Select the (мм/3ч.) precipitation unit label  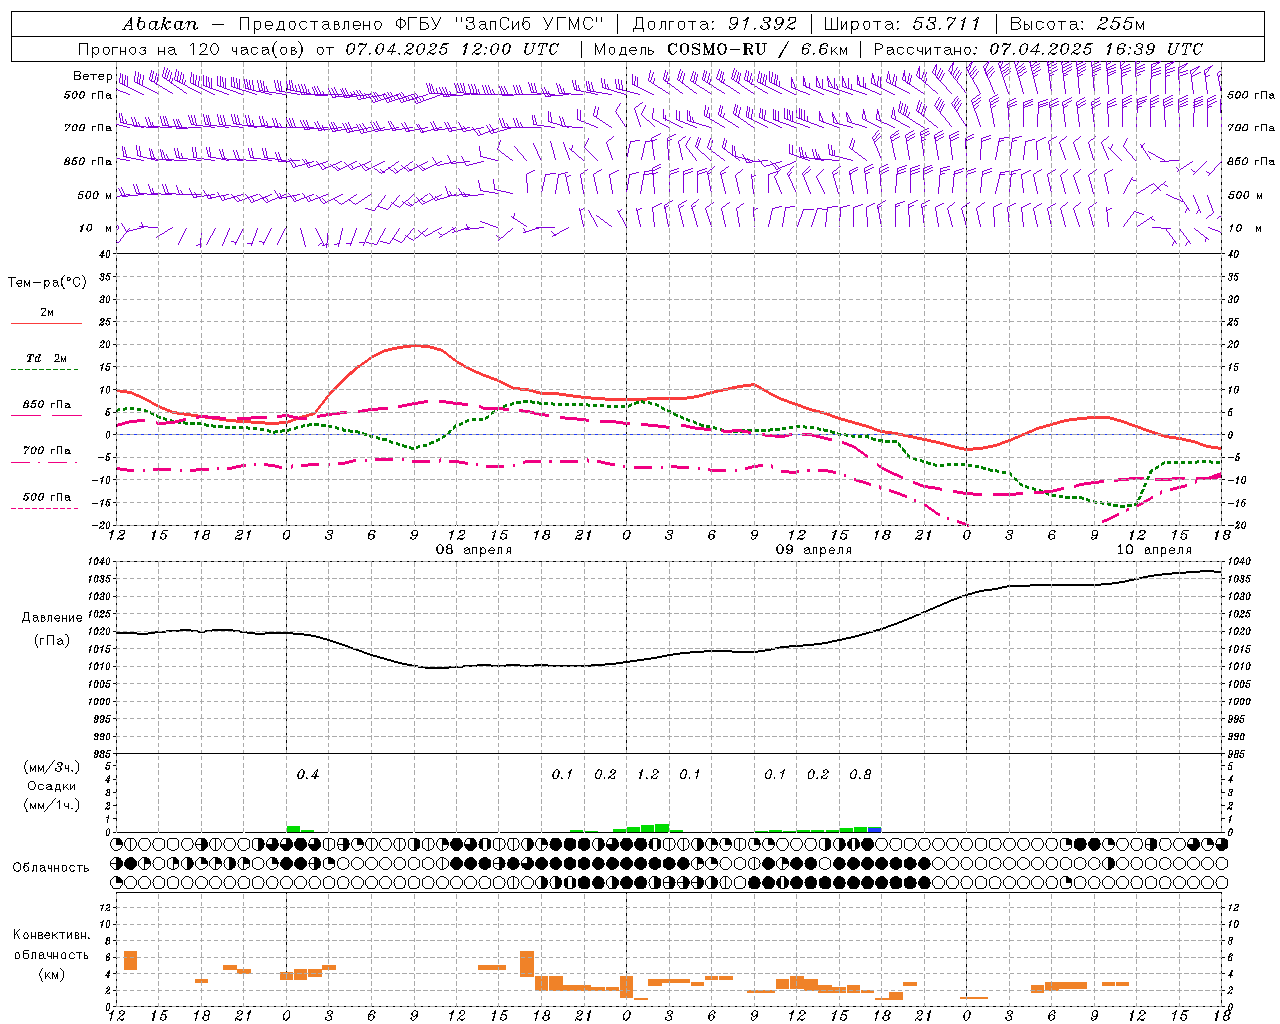click(52, 767)
